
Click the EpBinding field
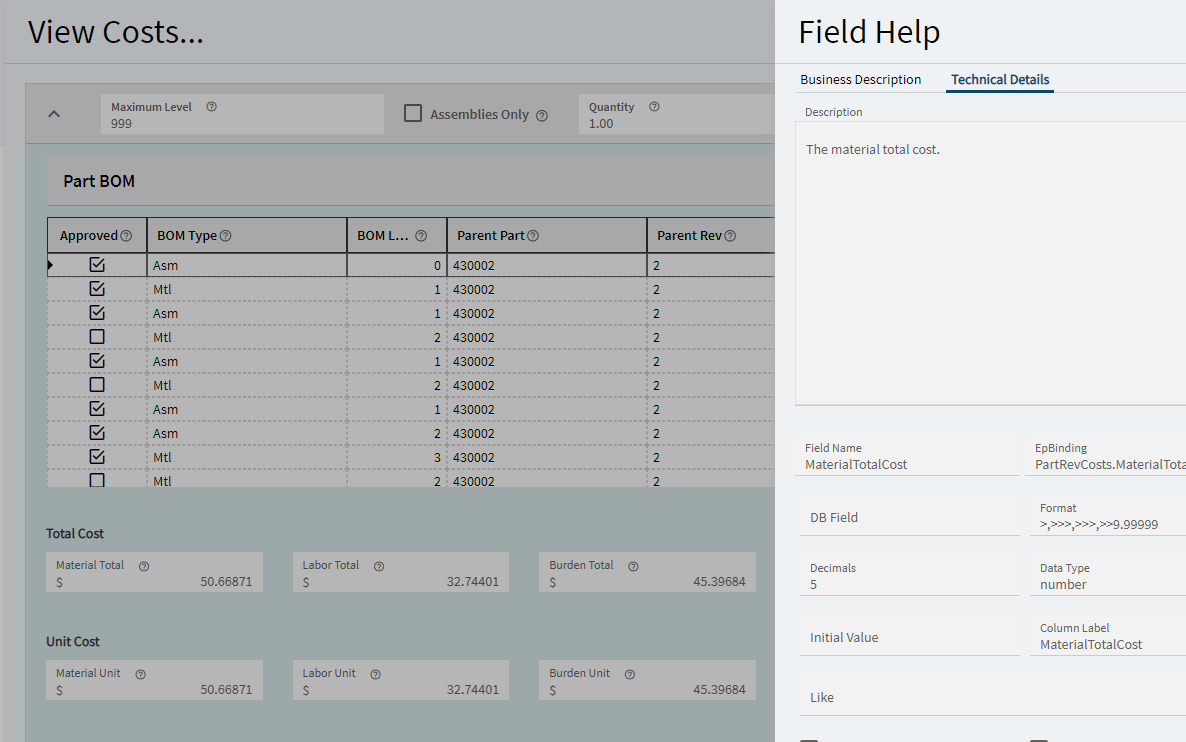(x=1105, y=457)
